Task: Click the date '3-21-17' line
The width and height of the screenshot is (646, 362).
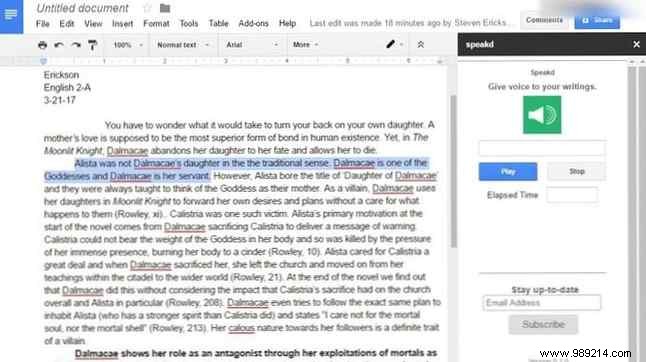Action: (x=60, y=100)
